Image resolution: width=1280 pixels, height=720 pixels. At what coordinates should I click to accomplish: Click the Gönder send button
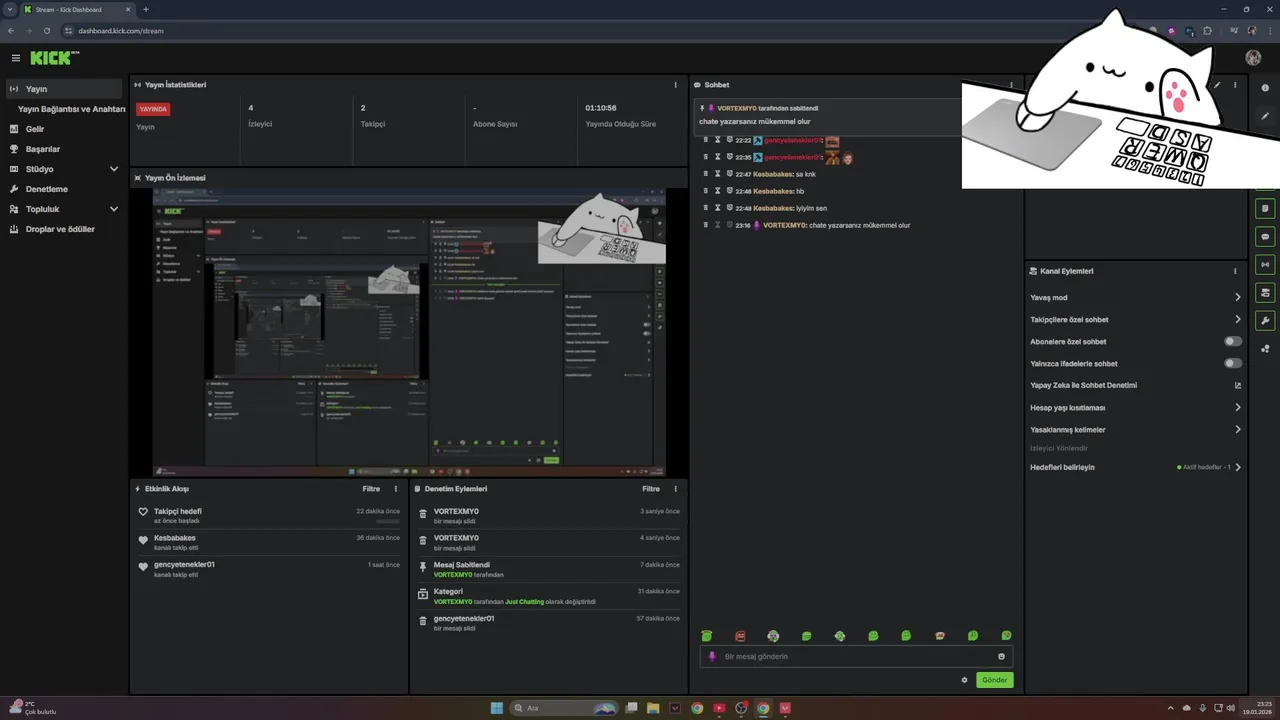coord(994,680)
